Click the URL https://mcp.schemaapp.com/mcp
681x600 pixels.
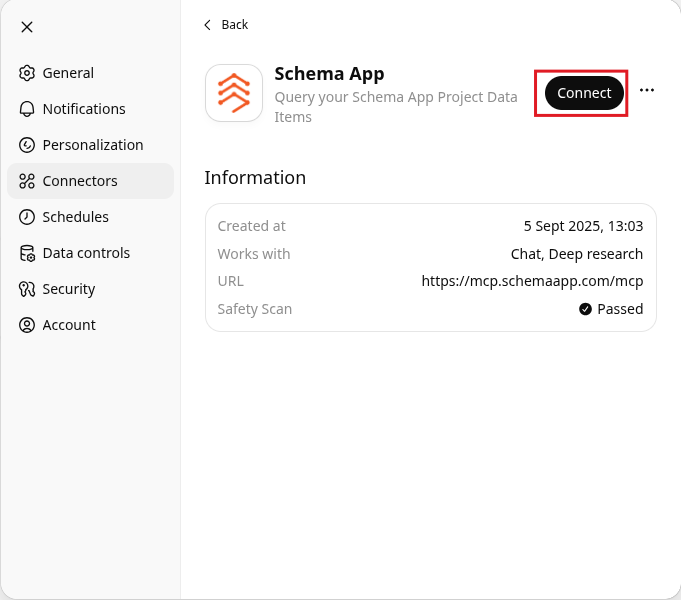coord(532,281)
